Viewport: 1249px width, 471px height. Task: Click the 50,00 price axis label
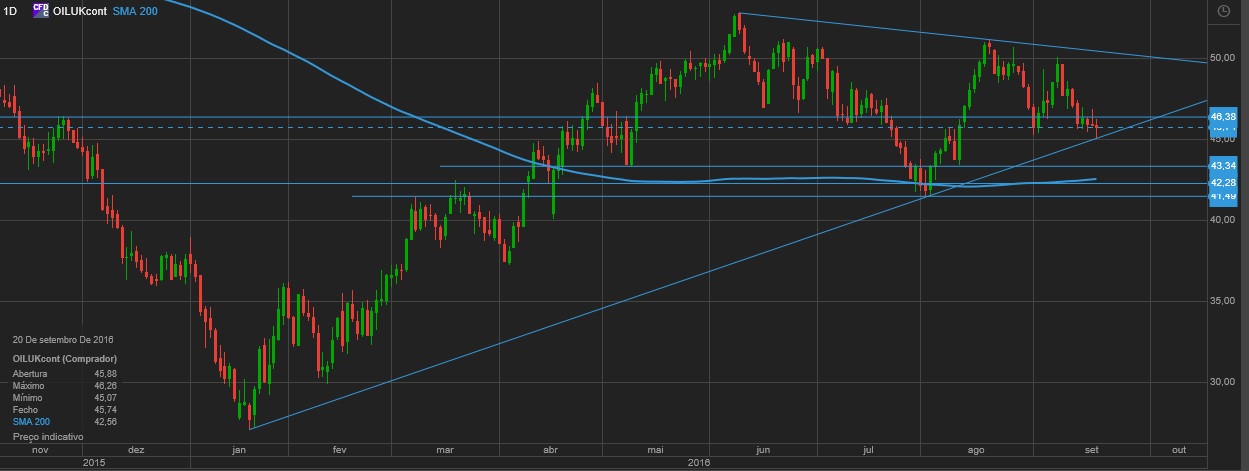[x=1222, y=58]
